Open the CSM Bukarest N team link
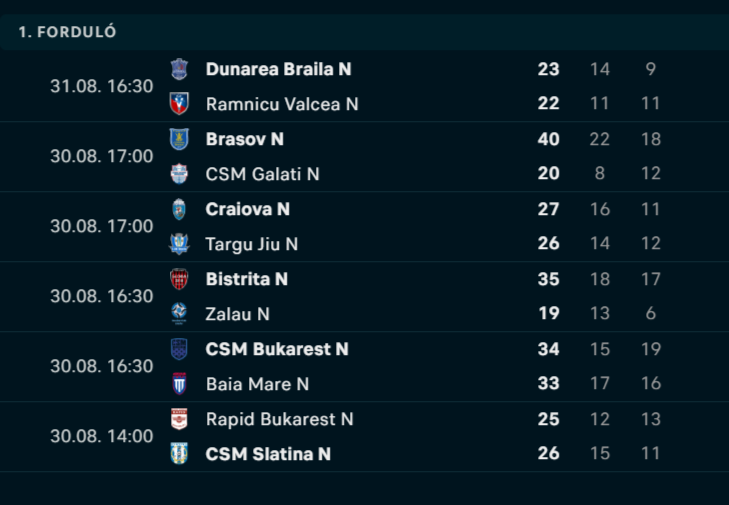The height and width of the screenshot is (505, 729). coord(277,349)
